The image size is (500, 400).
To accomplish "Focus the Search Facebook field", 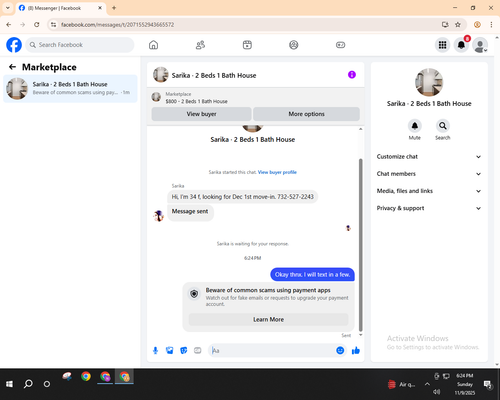I will click(80, 45).
